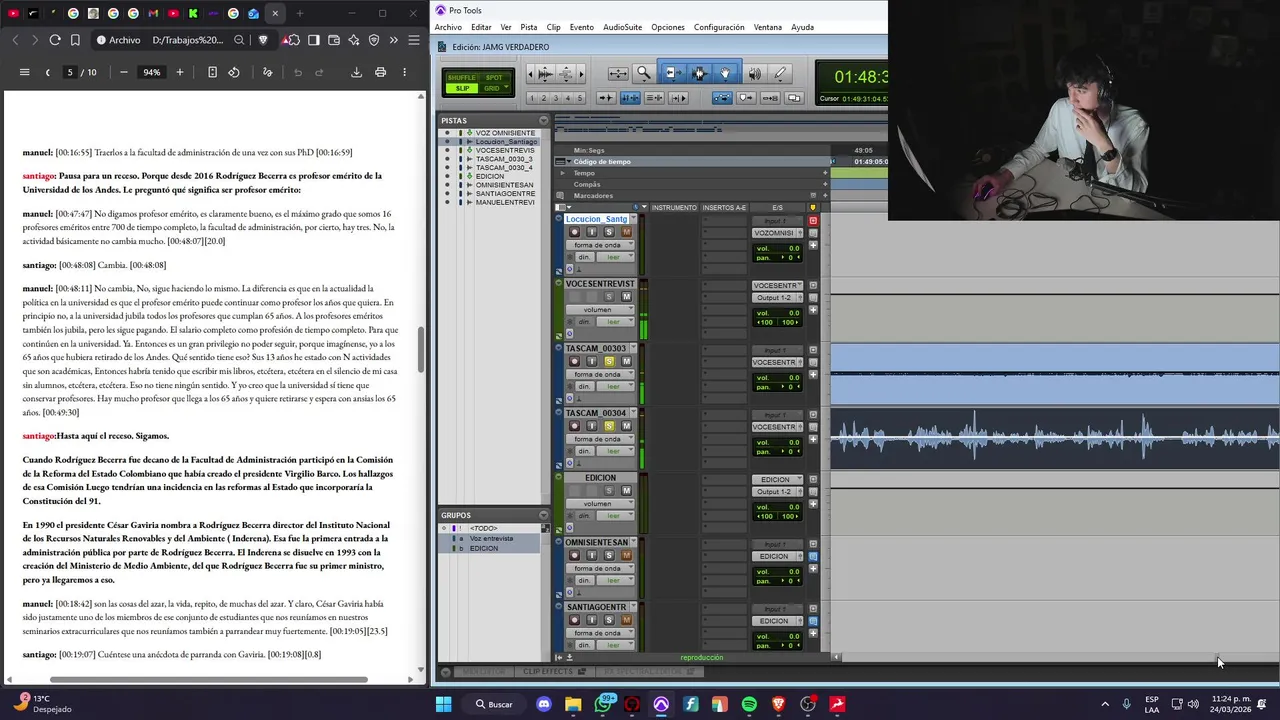
Task: Click the TASCAM_00304 waveform clip
Action: (x=1055, y=438)
